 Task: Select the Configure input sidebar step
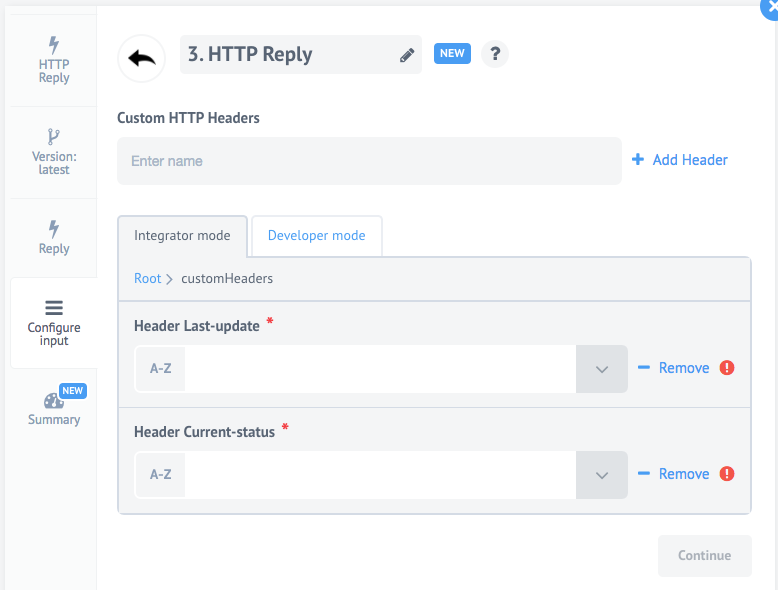(54, 323)
